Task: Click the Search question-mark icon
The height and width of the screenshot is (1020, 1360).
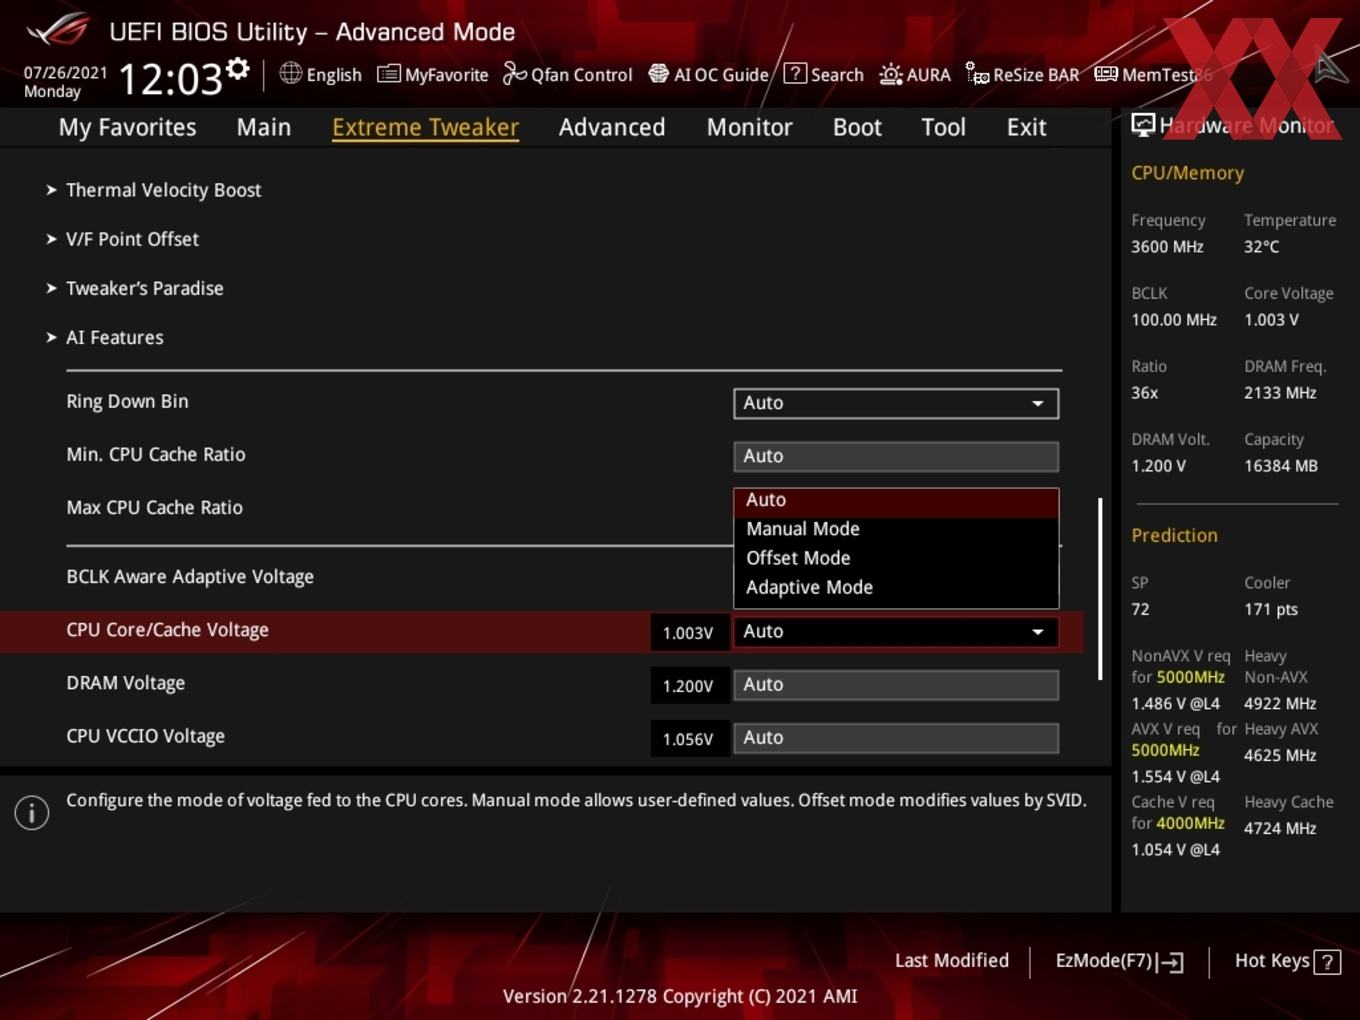Action: point(795,73)
